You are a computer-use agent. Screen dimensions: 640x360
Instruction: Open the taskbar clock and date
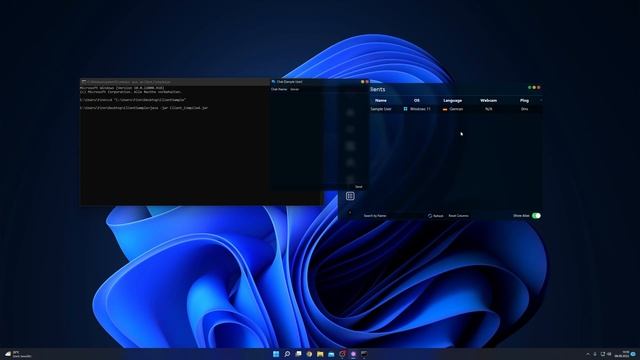coord(621,354)
